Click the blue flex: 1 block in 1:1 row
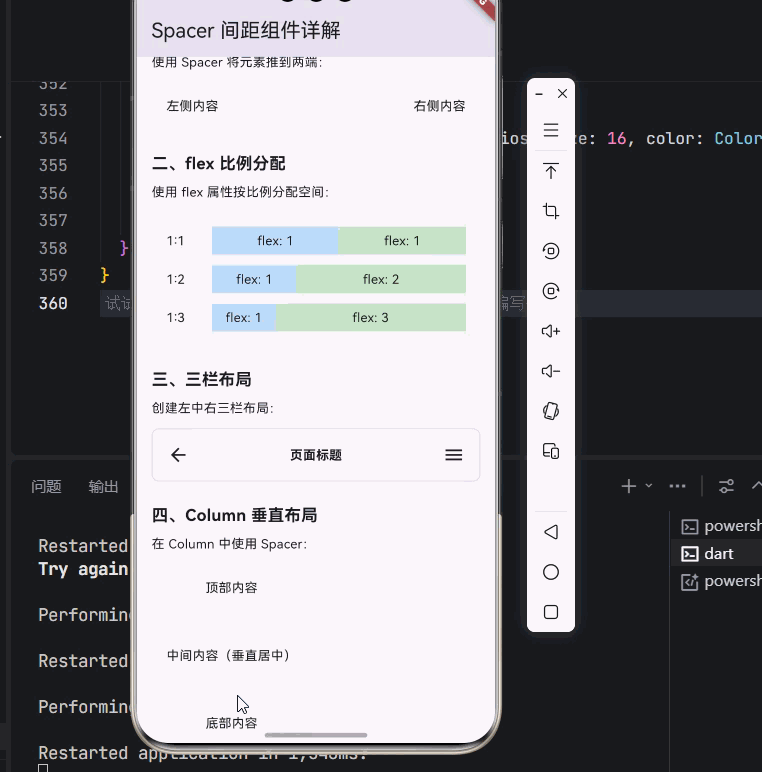The width and height of the screenshot is (762, 772). click(x=275, y=241)
